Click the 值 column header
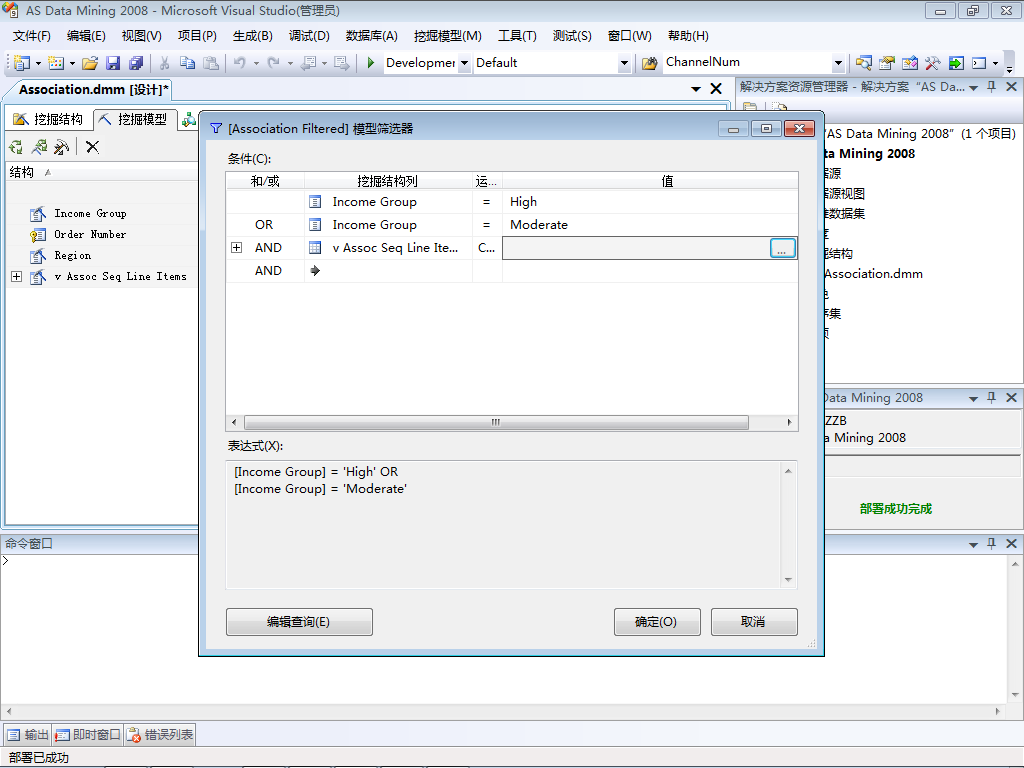The height and width of the screenshot is (768, 1024). [x=650, y=181]
